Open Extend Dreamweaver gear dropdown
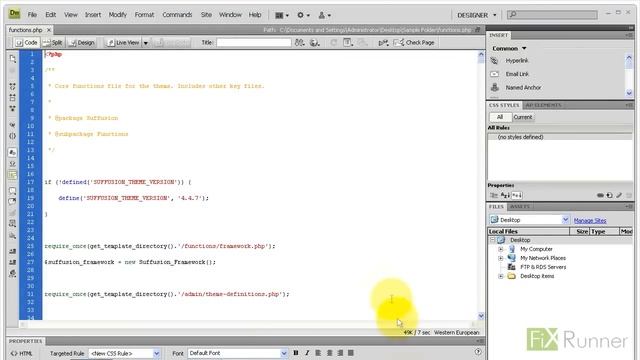This screenshot has width=640, height=360. pyautogui.click(x=303, y=15)
